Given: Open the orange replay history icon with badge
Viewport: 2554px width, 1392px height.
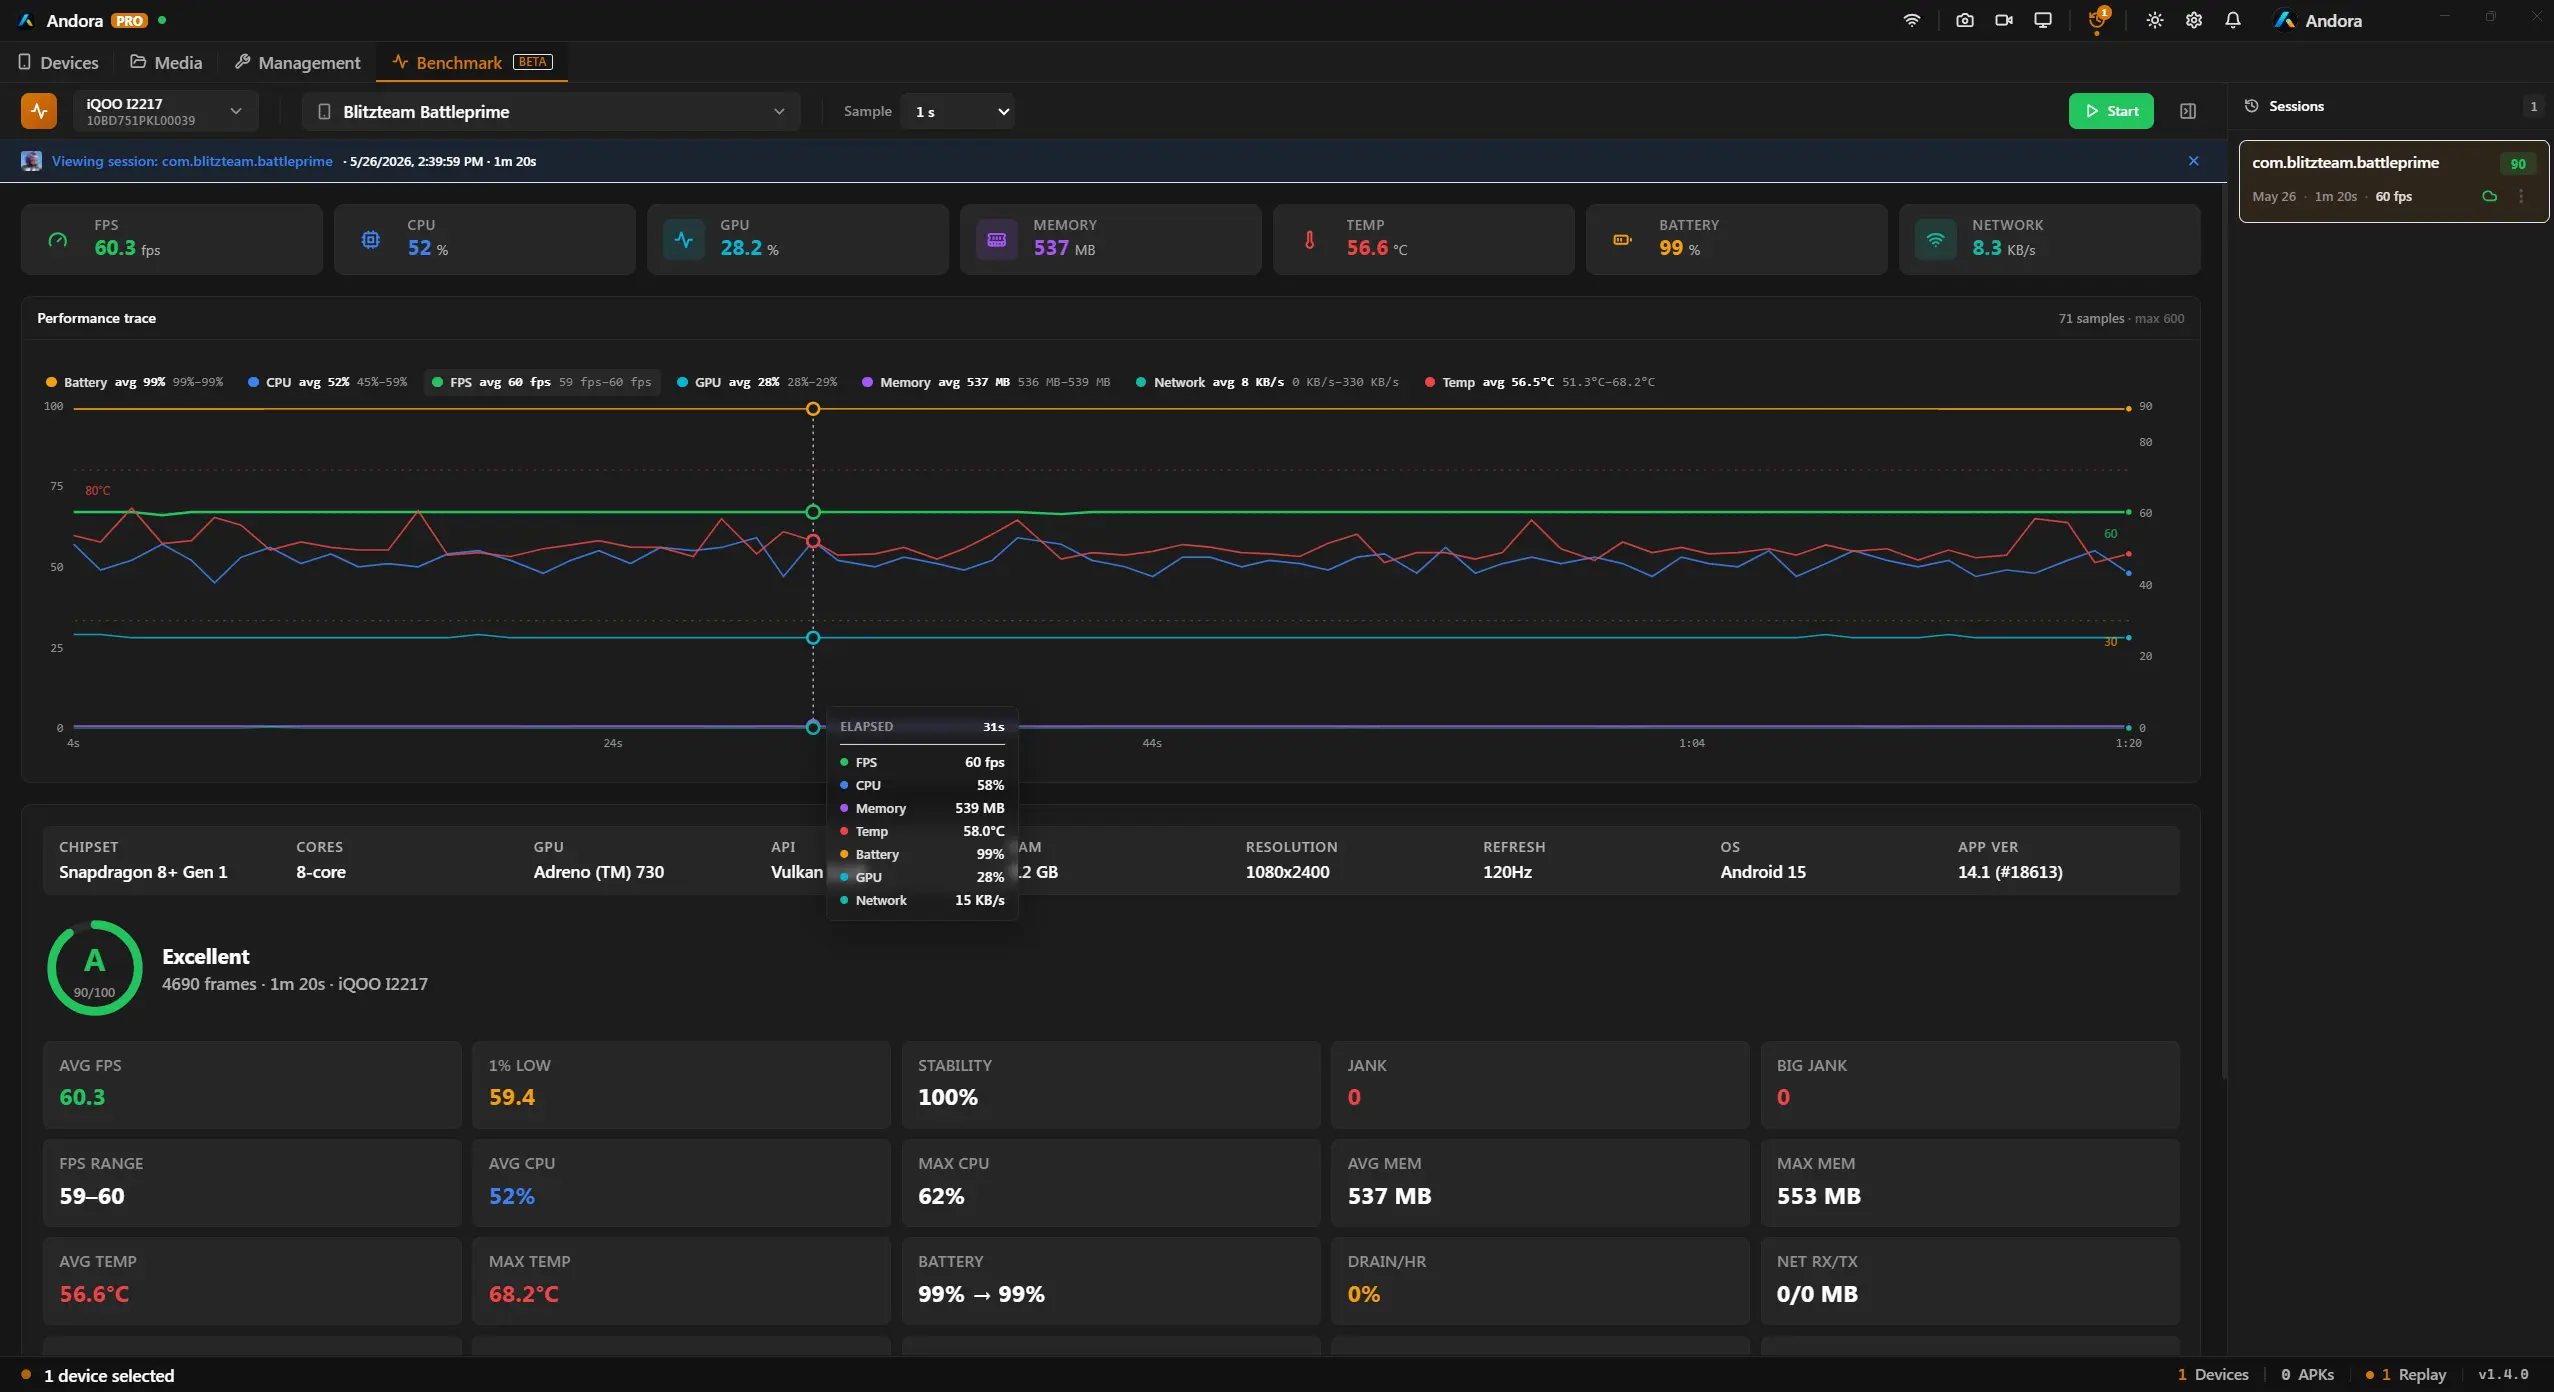Looking at the screenshot, I should (2097, 20).
